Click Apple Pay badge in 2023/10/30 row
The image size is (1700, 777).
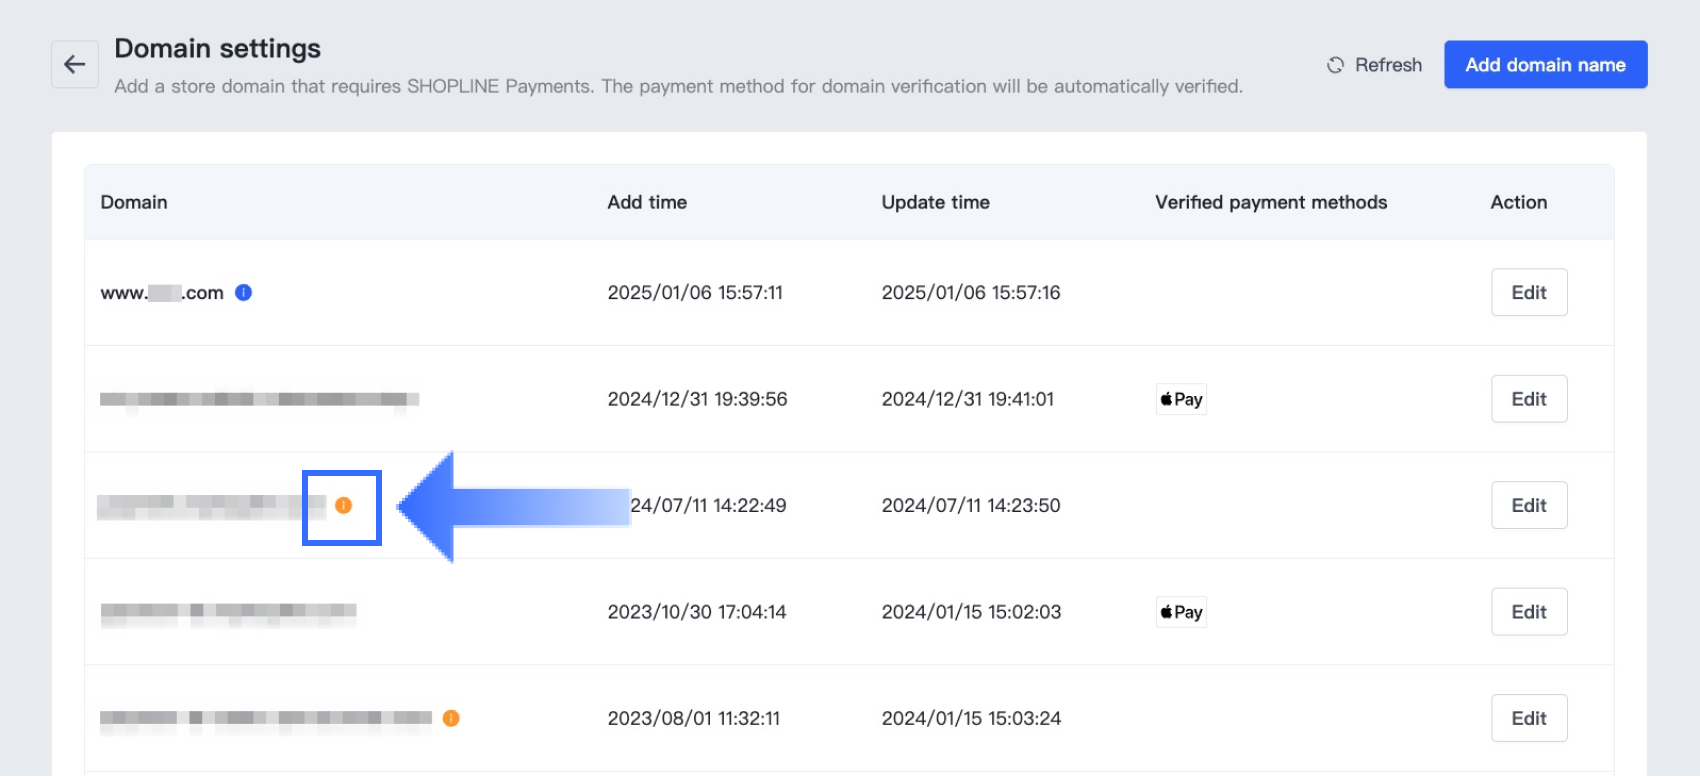point(1181,612)
